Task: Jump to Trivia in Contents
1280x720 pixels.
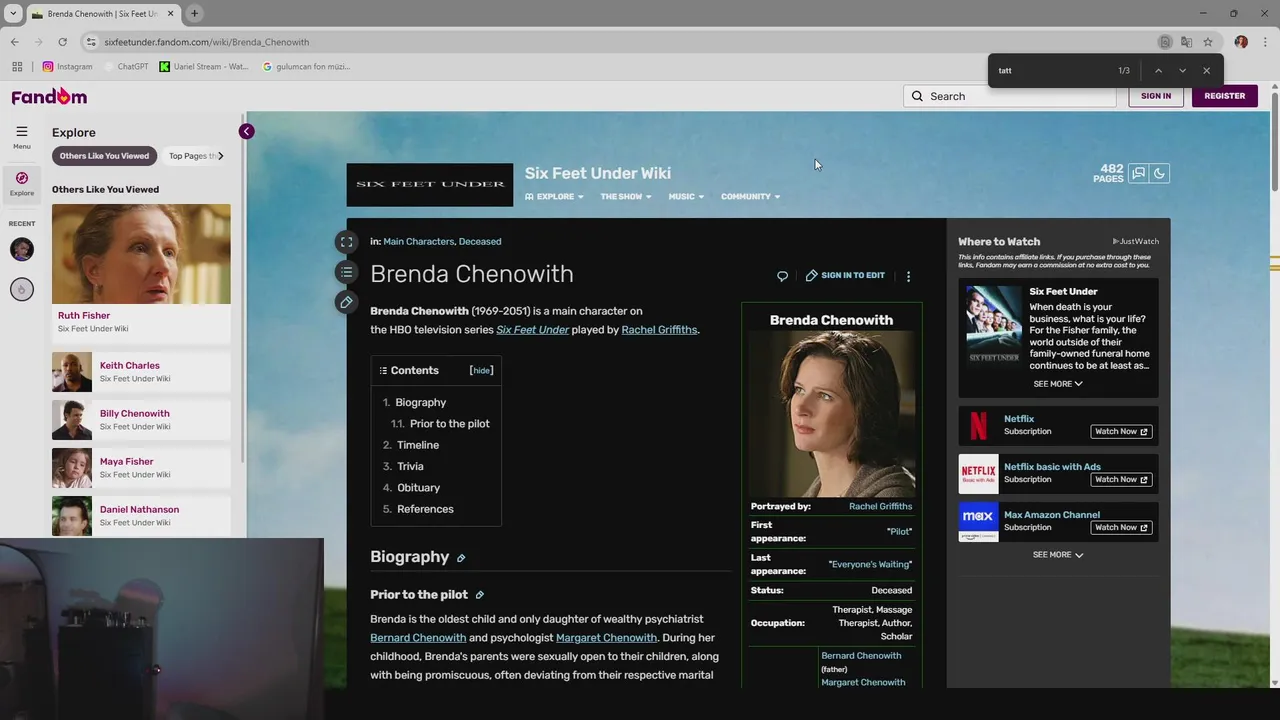Action: click(410, 467)
